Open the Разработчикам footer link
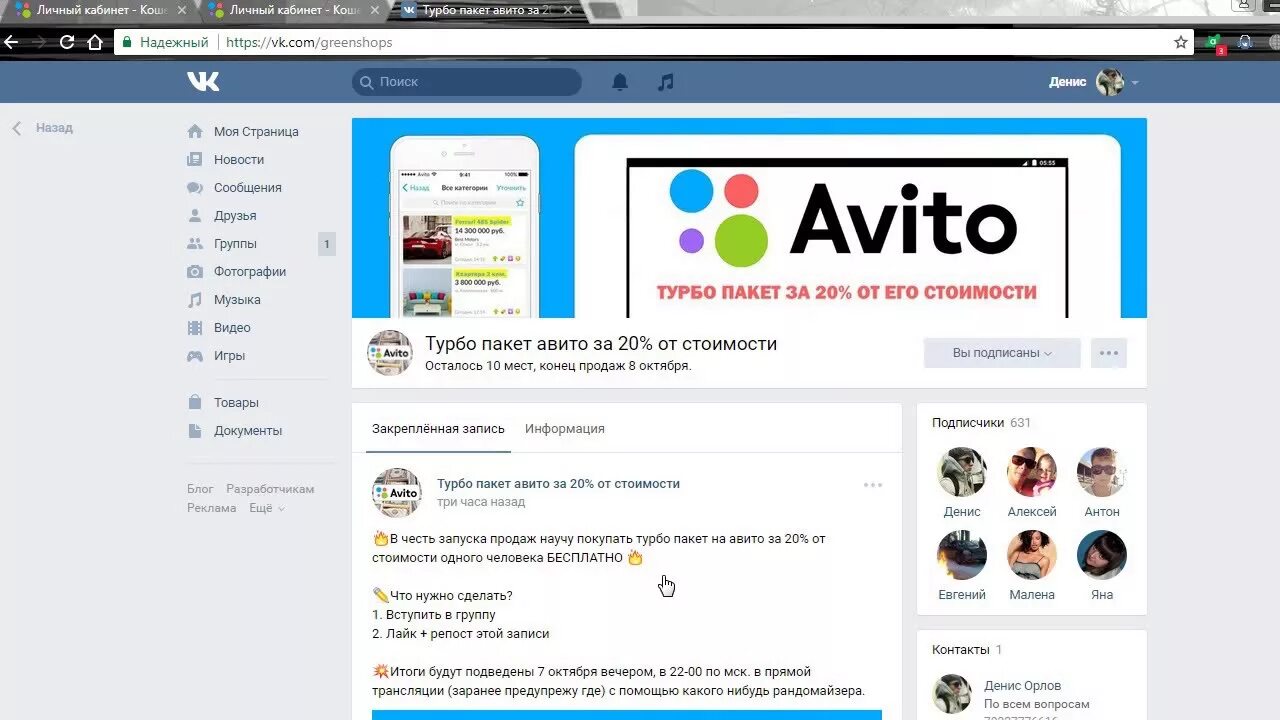The width and height of the screenshot is (1280, 720). coord(270,489)
